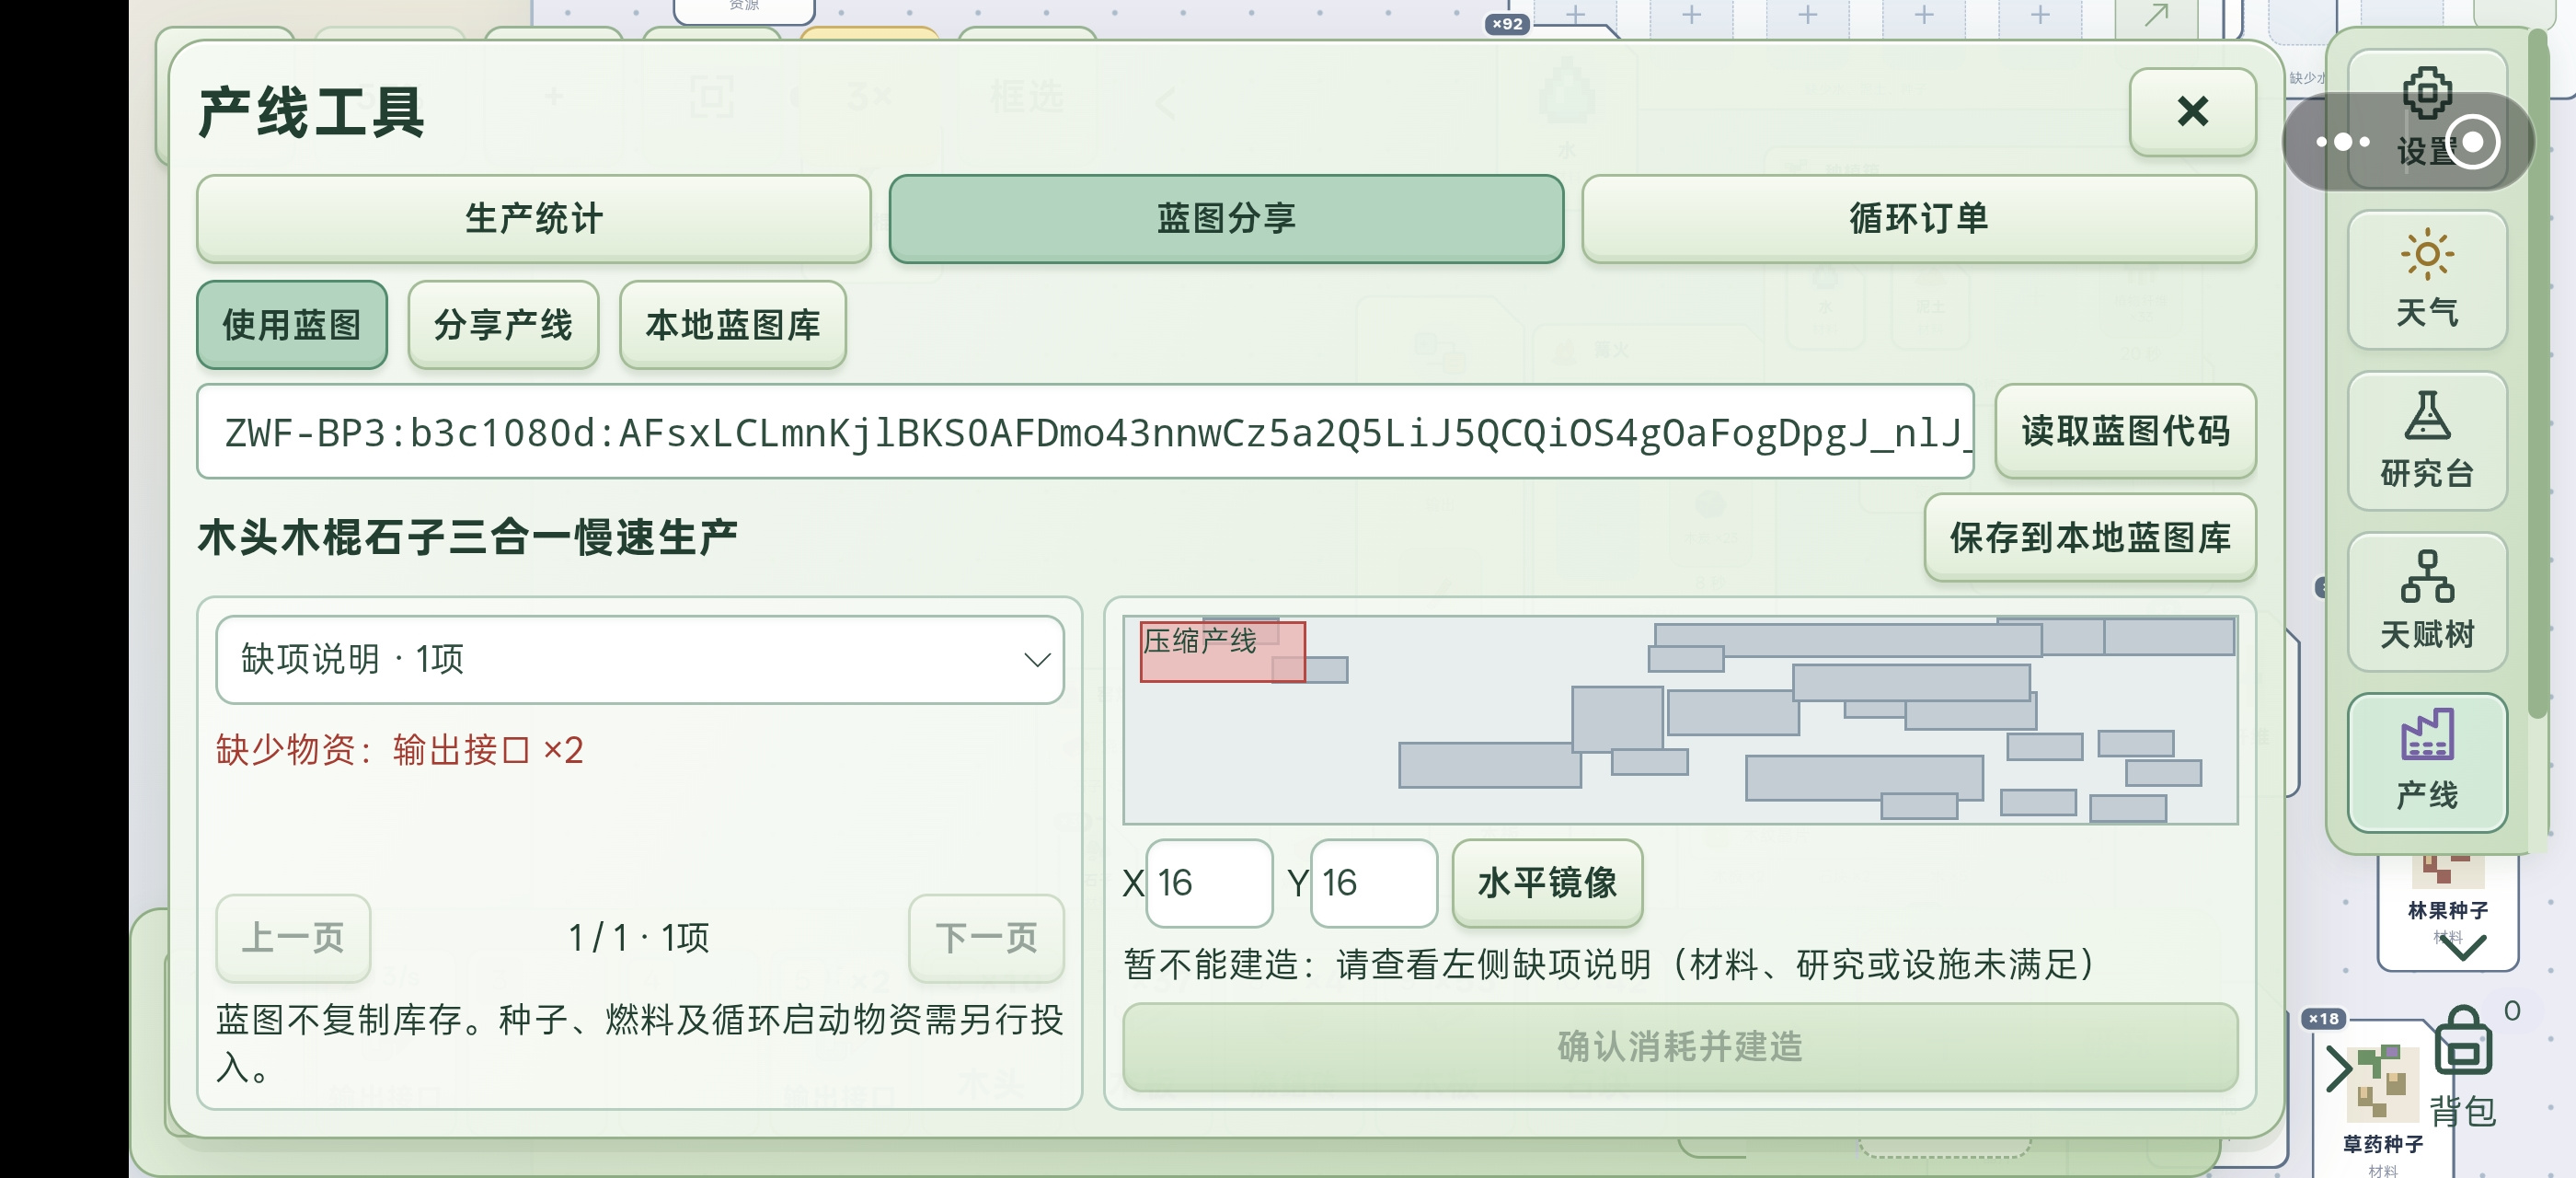Select the 本地蓝图库 sub-tab
Image resolution: width=2576 pixels, height=1178 pixels.
coord(732,325)
